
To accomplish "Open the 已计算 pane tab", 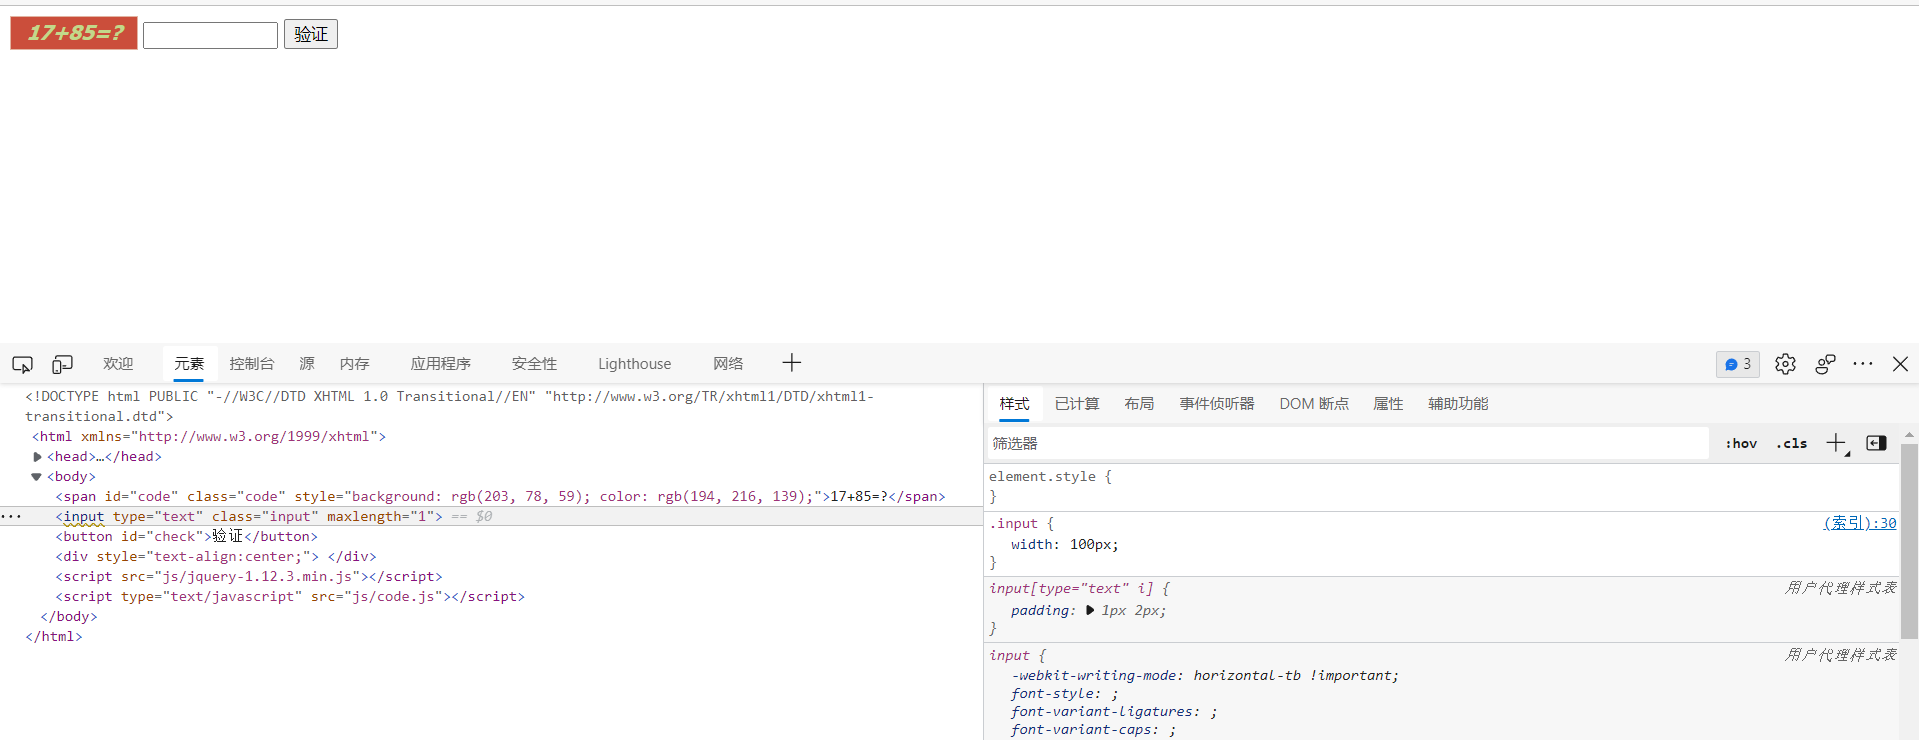I will pos(1077,404).
